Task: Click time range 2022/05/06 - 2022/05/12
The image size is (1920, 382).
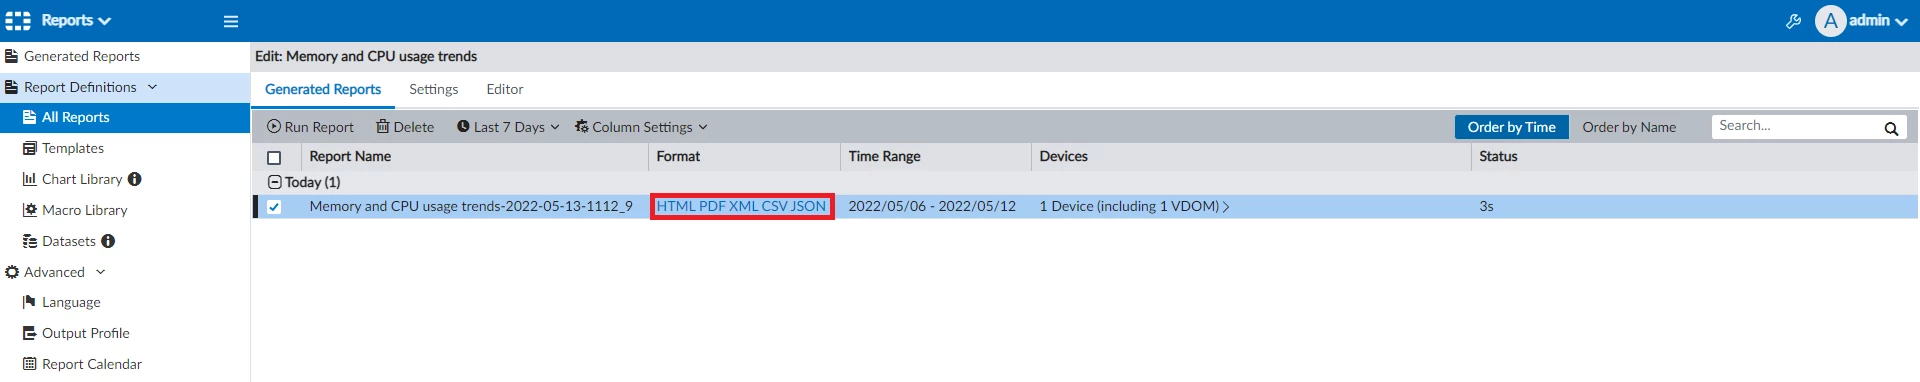Action: pos(932,206)
